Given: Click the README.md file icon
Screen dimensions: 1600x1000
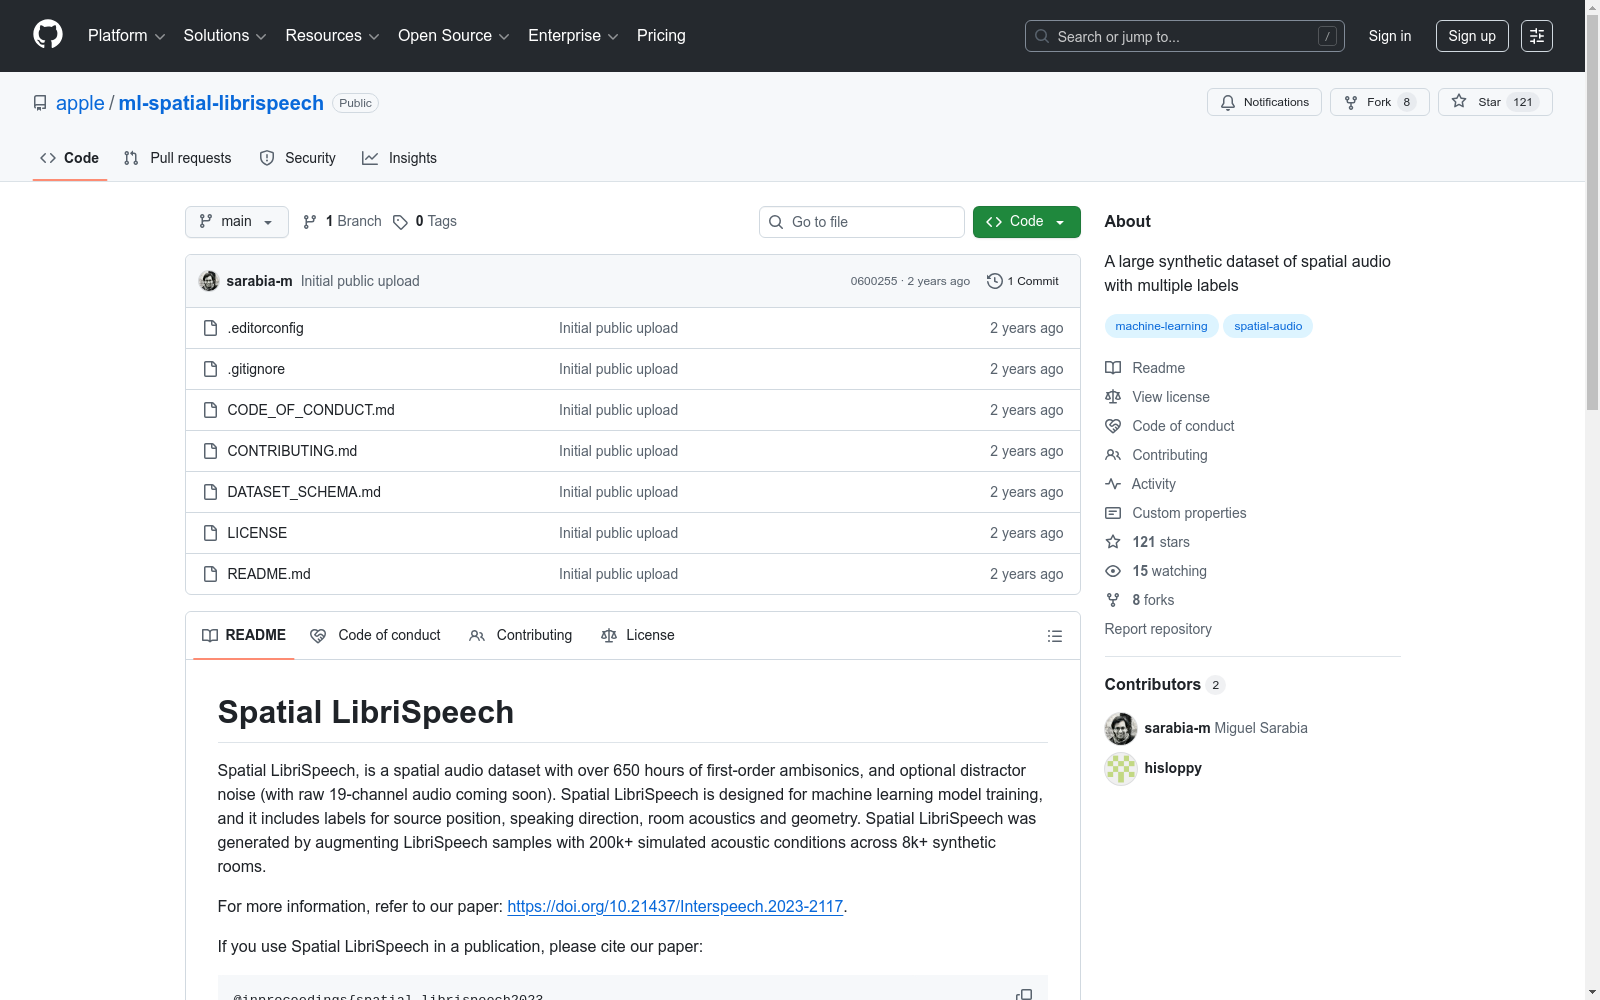Looking at the screenshot, I should (x=210, y=574).
